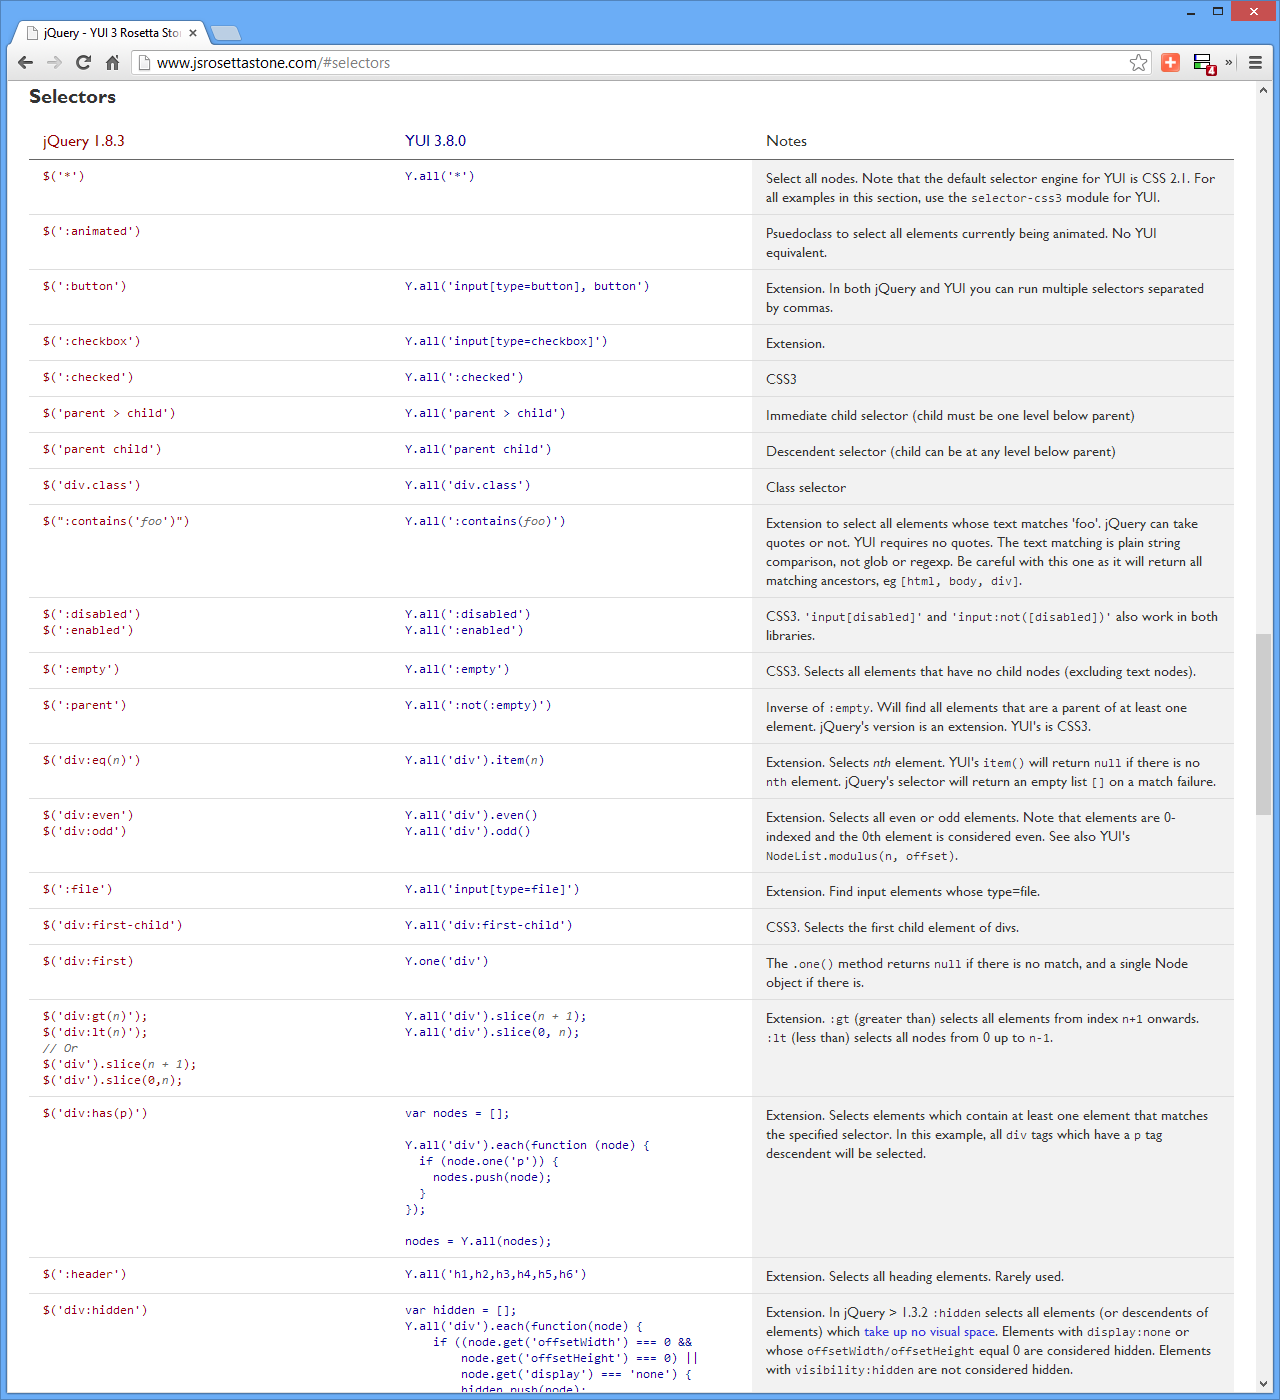Click $(':header') code
This screenshot has width=1280, height=1400.
point(84,1274)
